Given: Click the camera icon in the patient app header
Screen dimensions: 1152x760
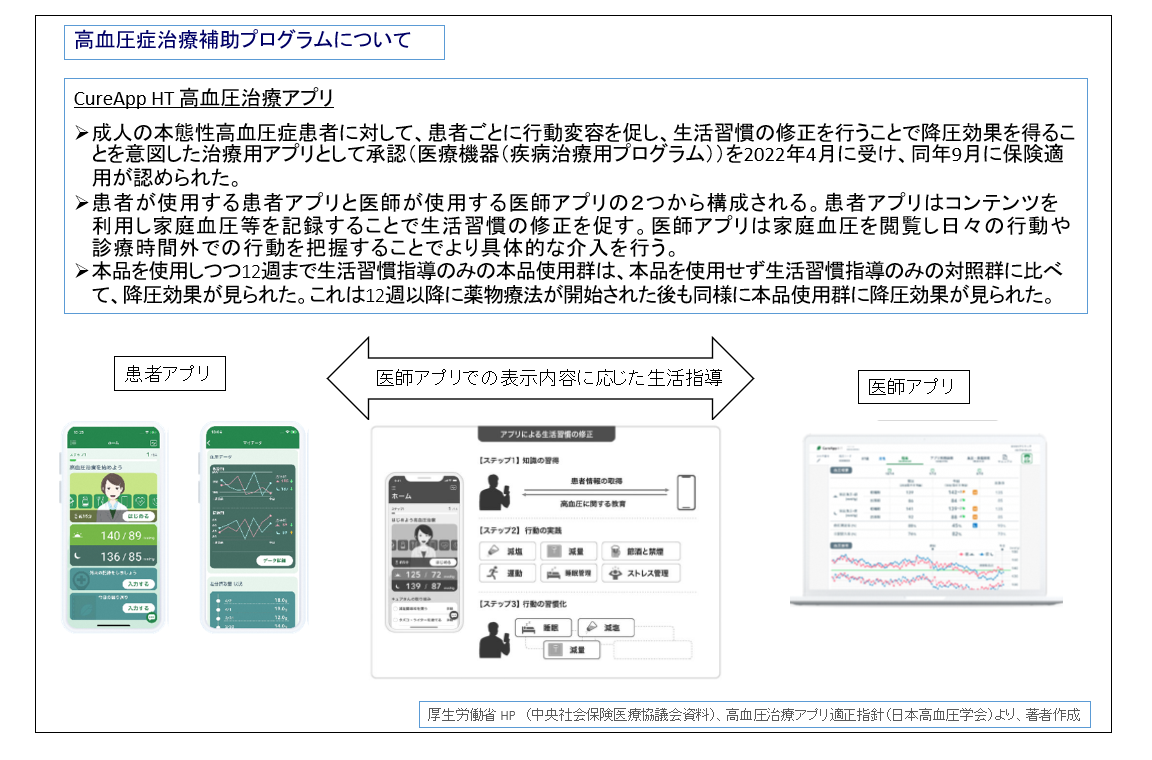Looking at the screenshot, I should click(x=153, y=442).
